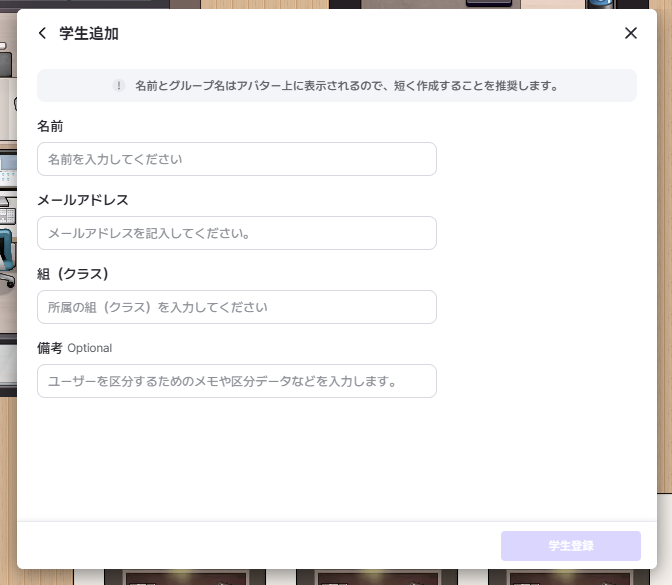This screenshot has height=585, width=672.
Task: Click the 備考 field label
Action: pyautogui.click(x=50, y=348)
